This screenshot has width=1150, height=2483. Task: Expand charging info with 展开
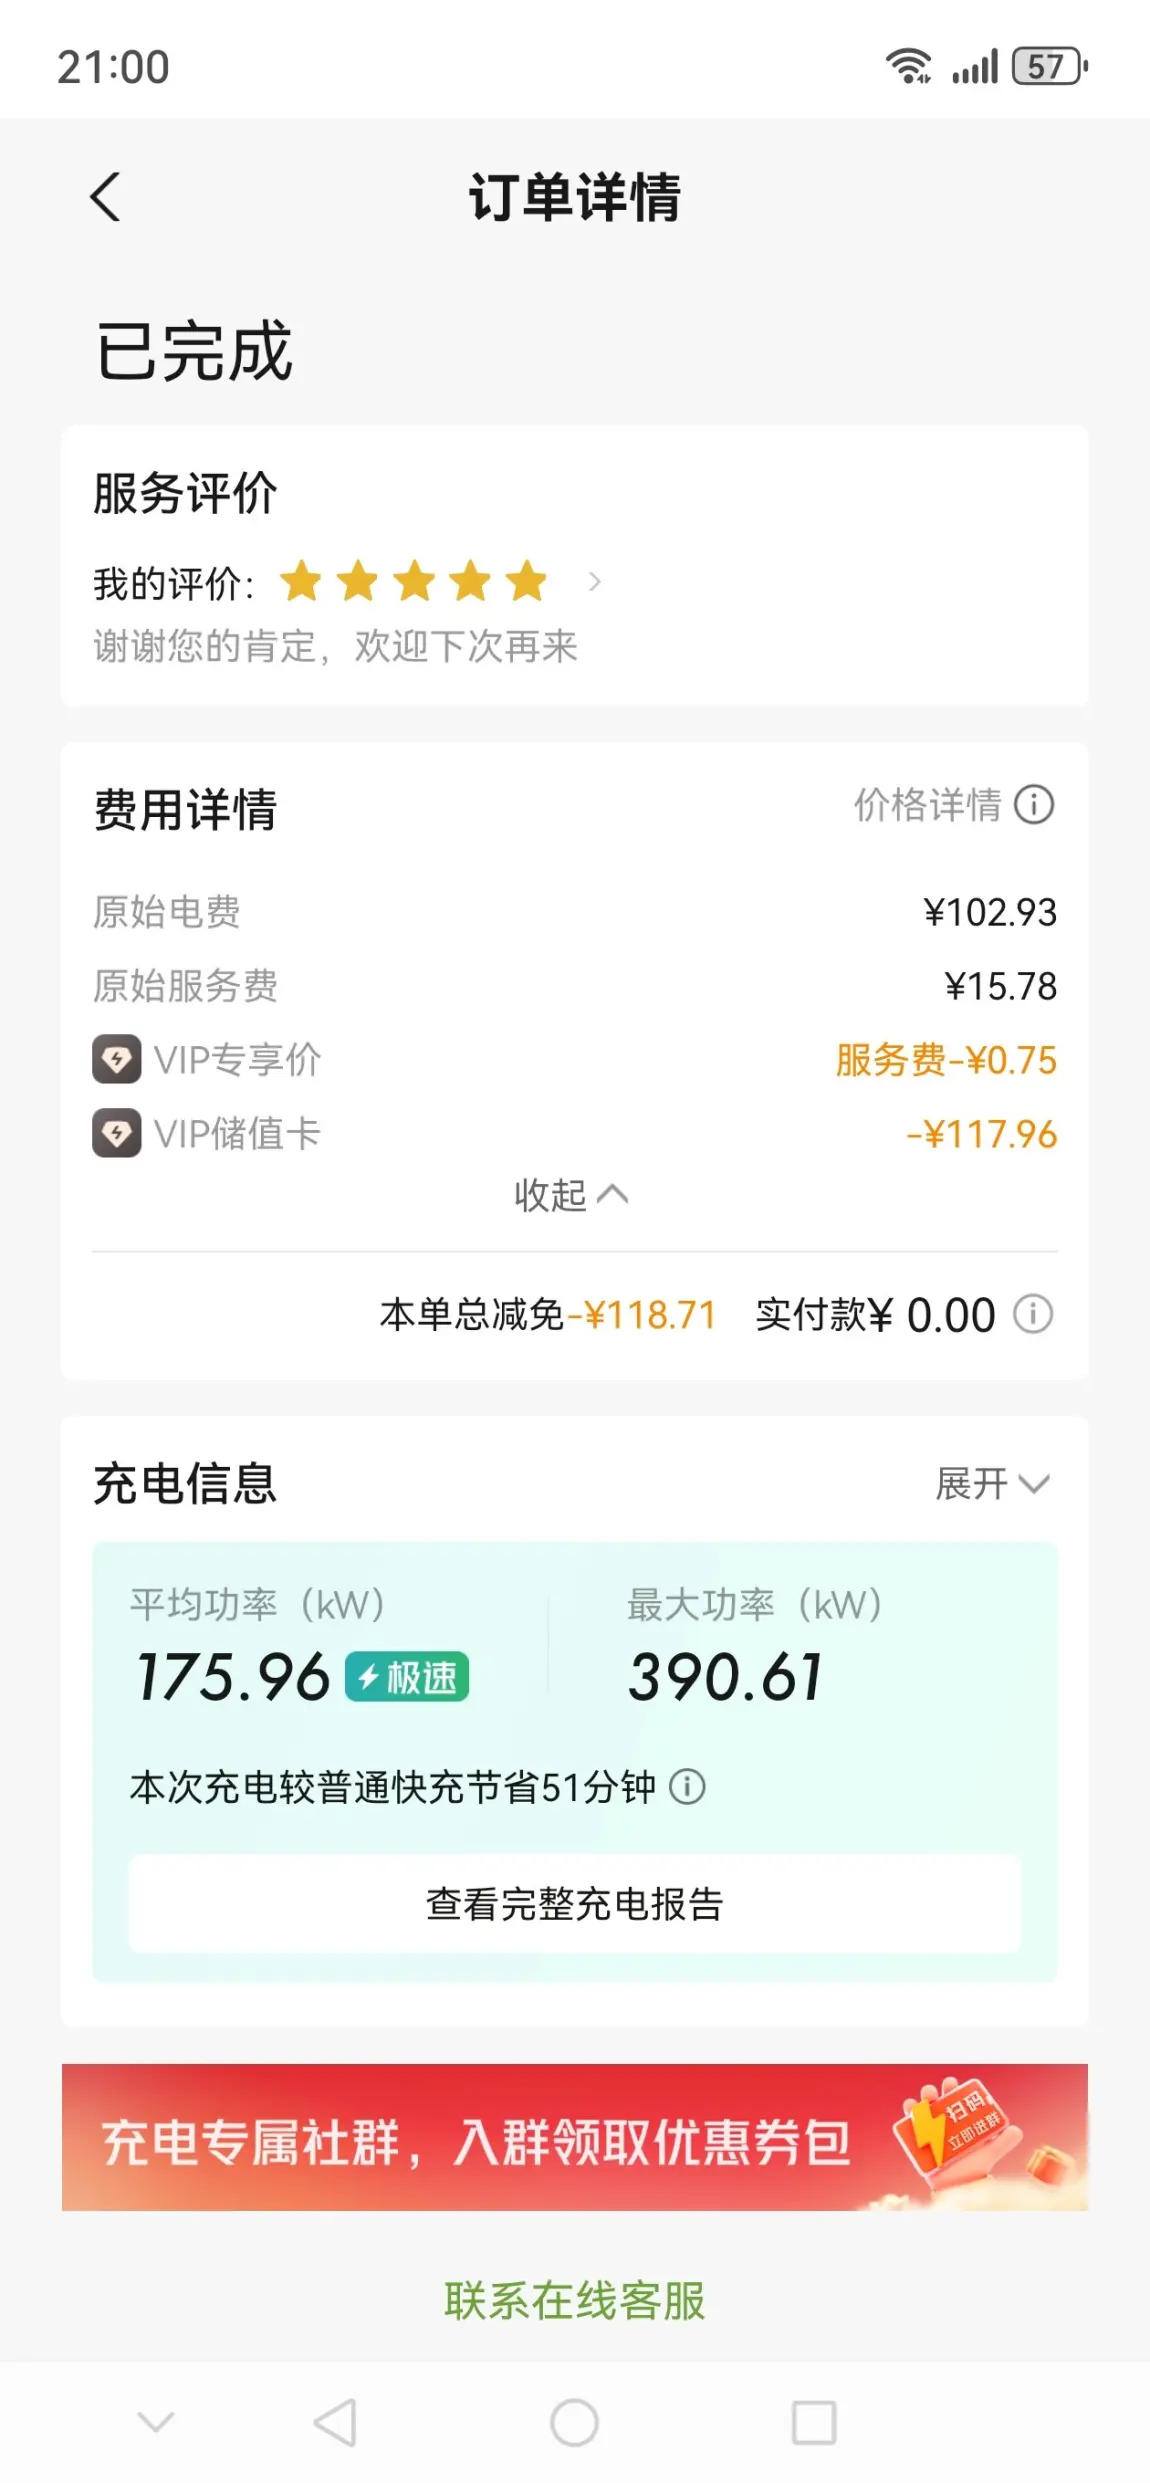coord(993,1483)
